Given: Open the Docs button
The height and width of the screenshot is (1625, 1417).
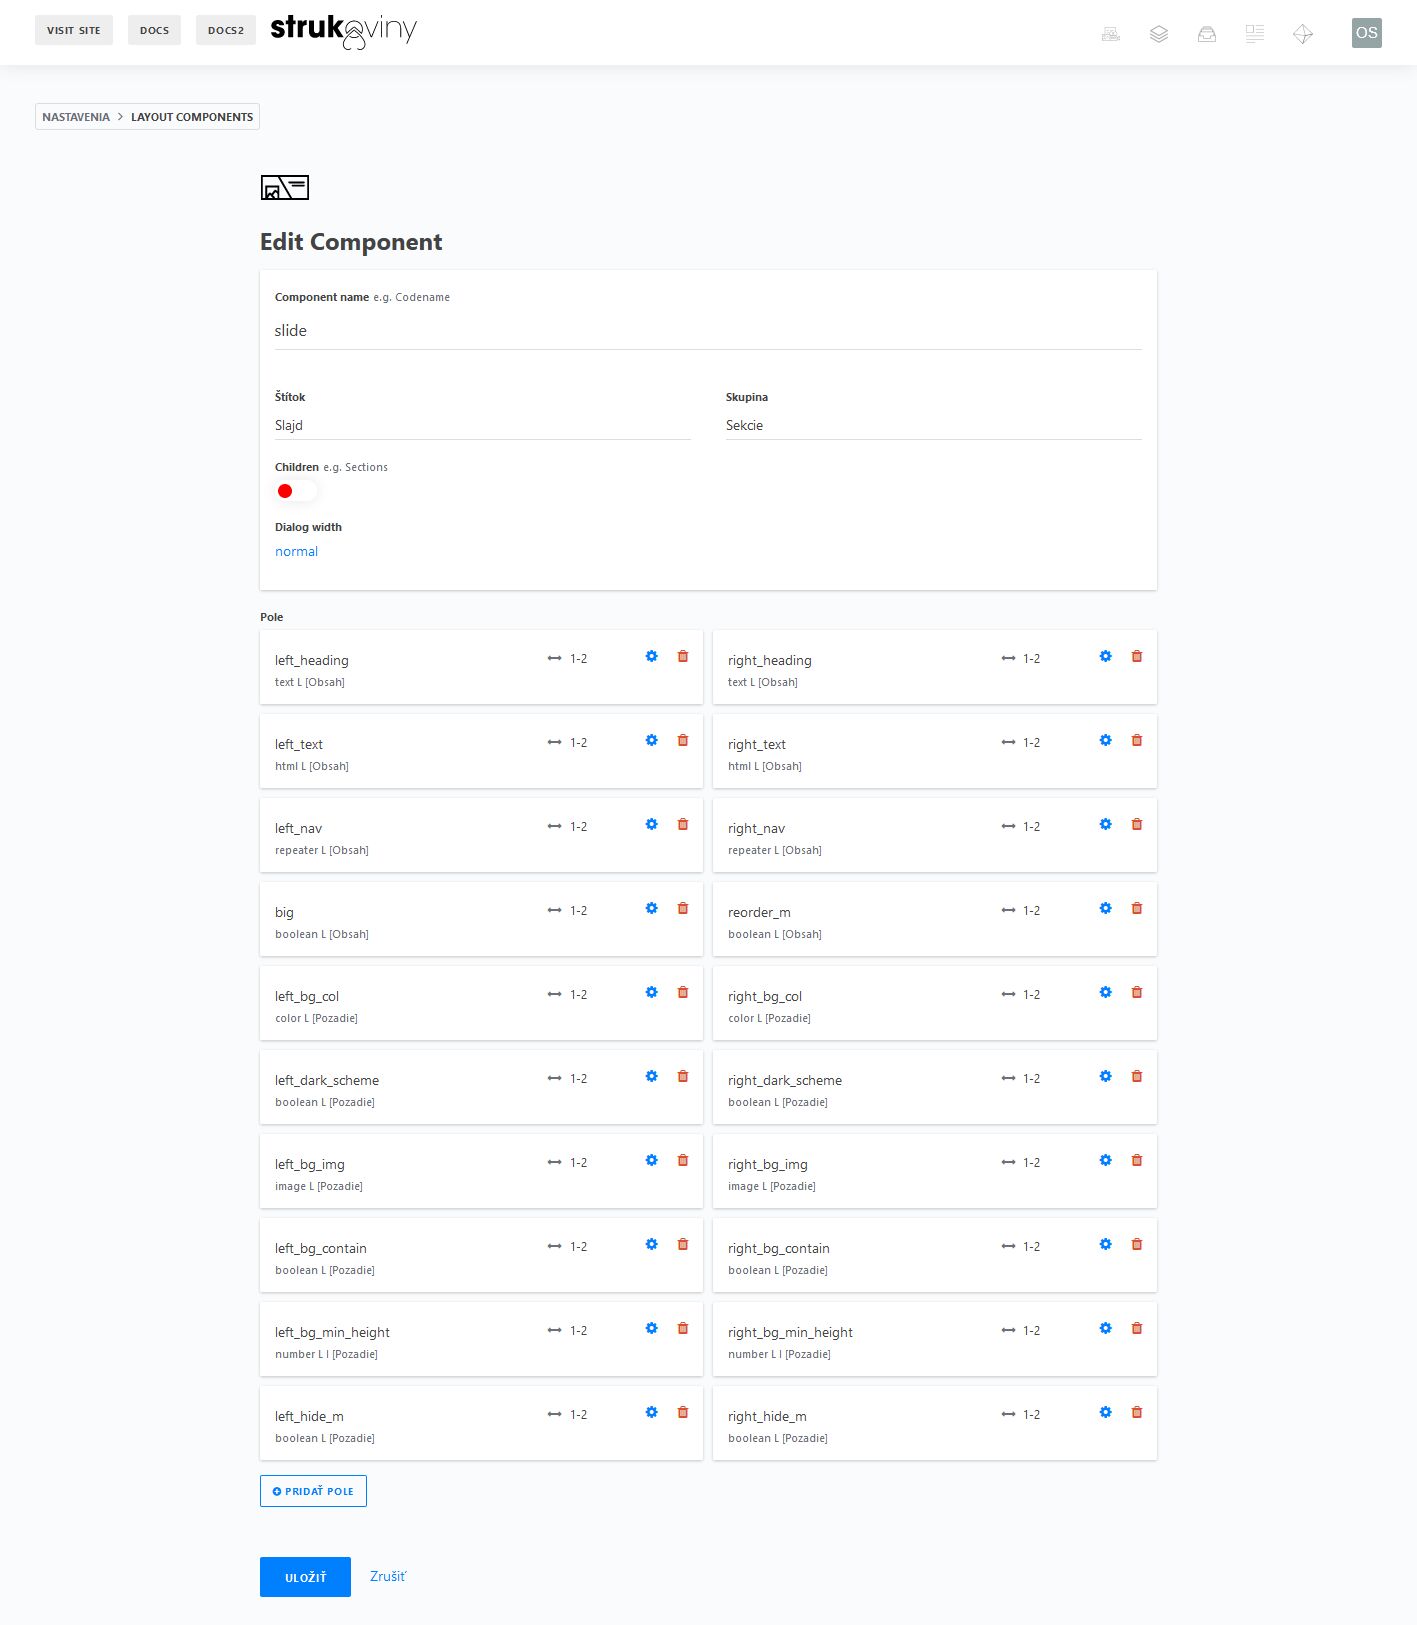Looking at the screenshot, I should pos(154,30).
